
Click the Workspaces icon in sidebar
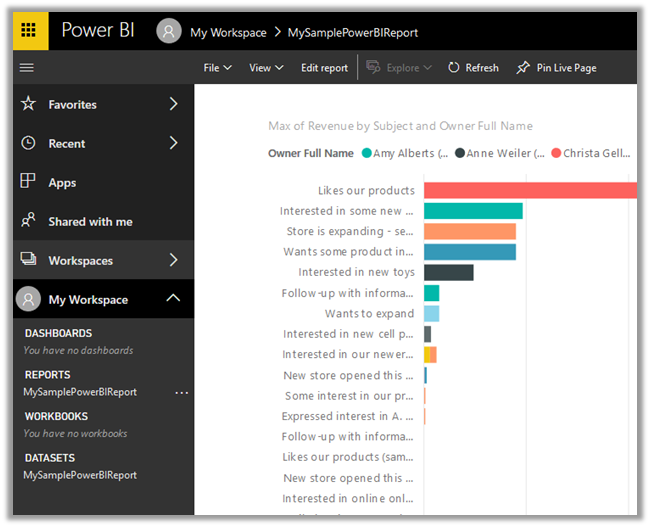(x=28, y=260)
